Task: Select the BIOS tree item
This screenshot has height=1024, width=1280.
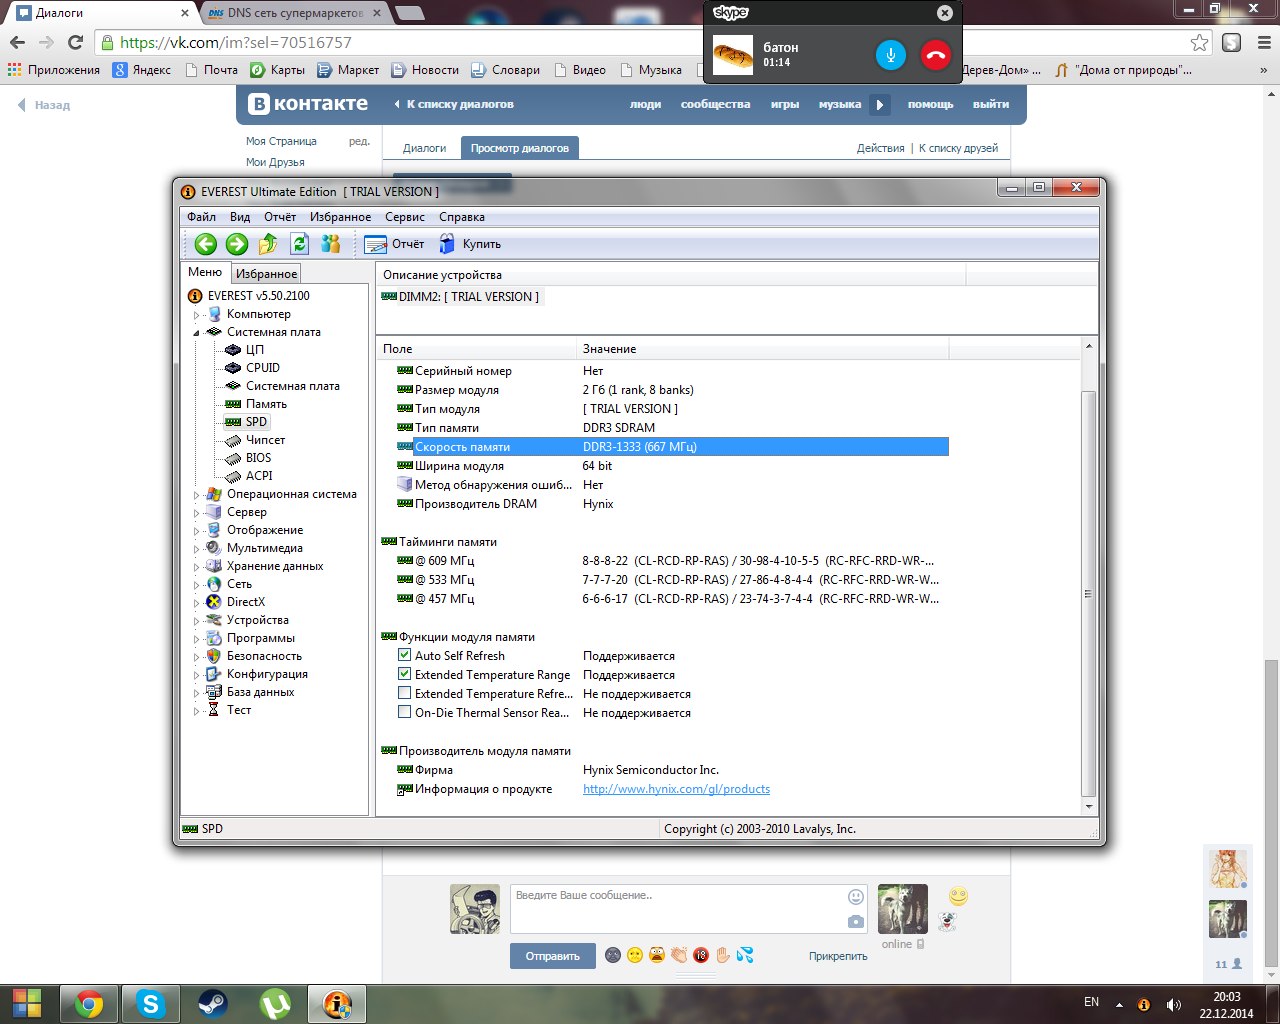Action: [x=258, y=458]
